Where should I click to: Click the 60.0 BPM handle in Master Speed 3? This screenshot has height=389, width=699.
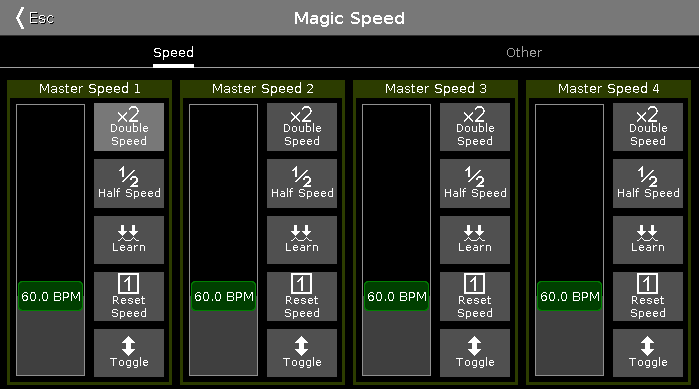(397, 296)
